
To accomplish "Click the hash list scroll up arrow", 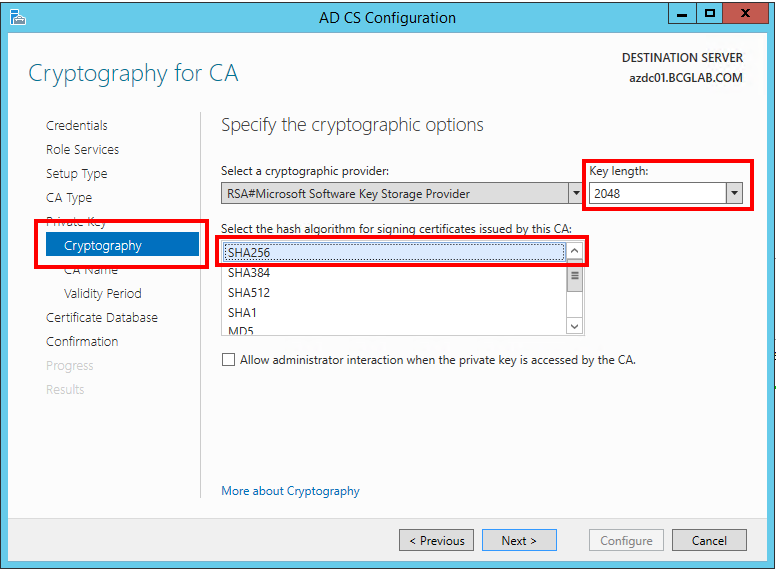I will click(574, 251).
